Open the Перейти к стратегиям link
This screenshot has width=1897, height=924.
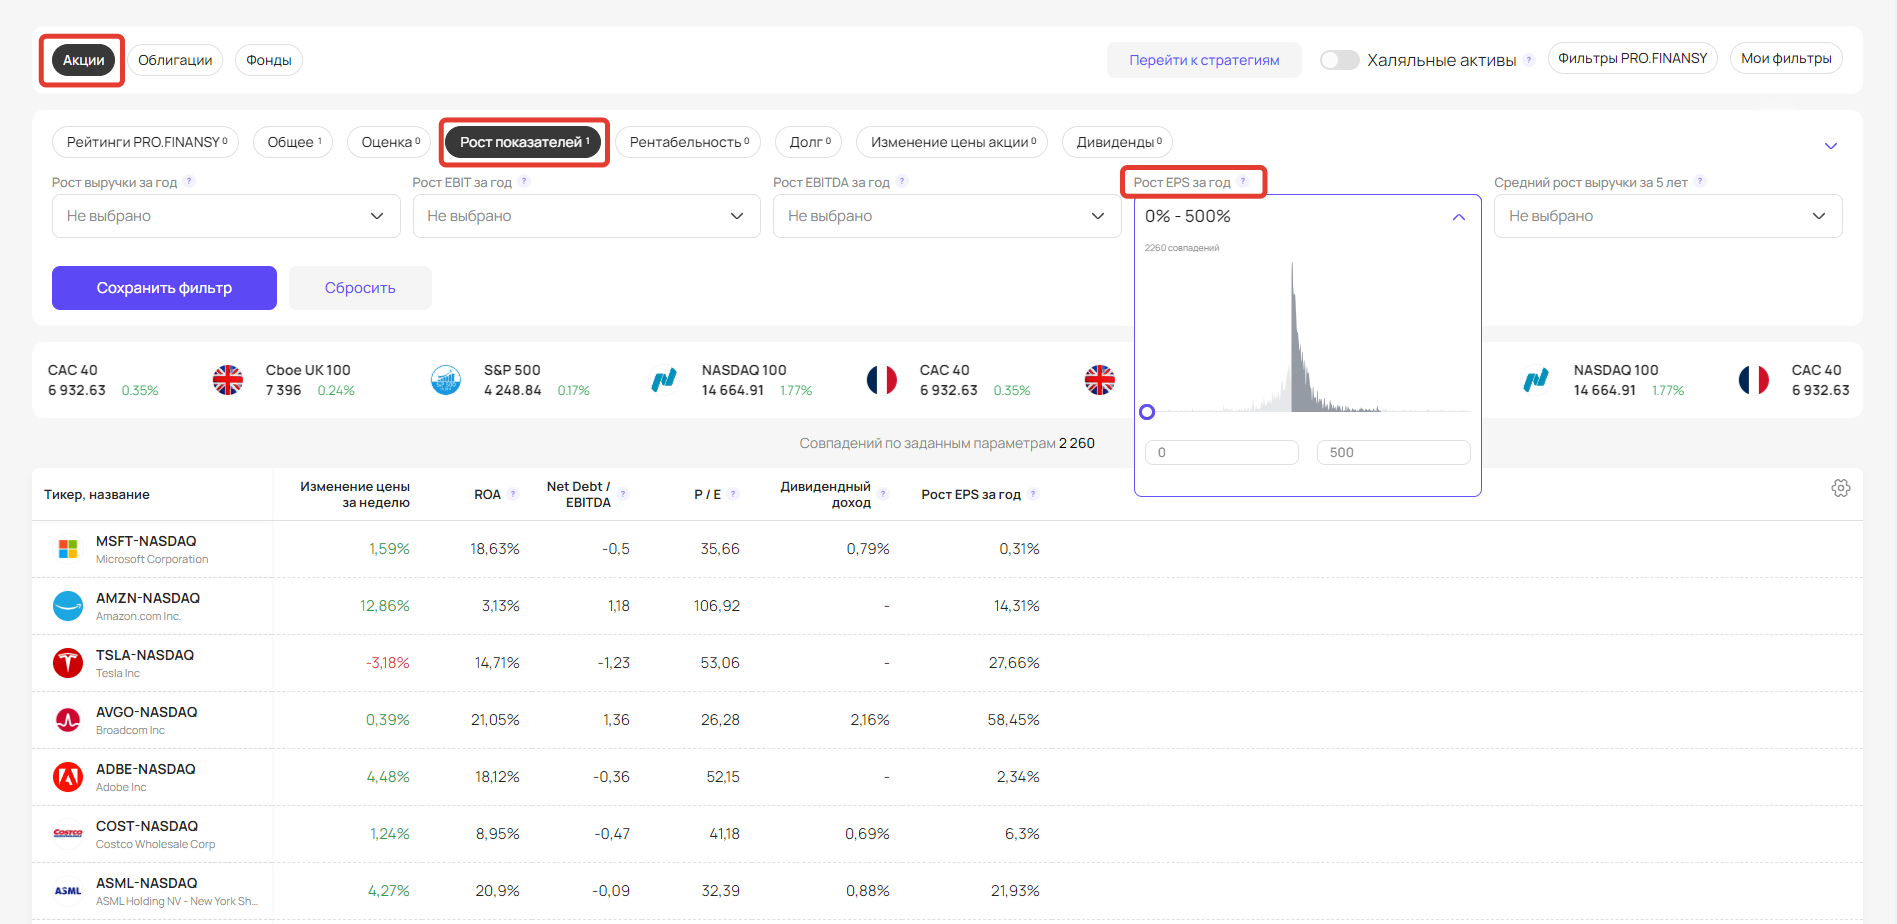(x=1204, y=60)
